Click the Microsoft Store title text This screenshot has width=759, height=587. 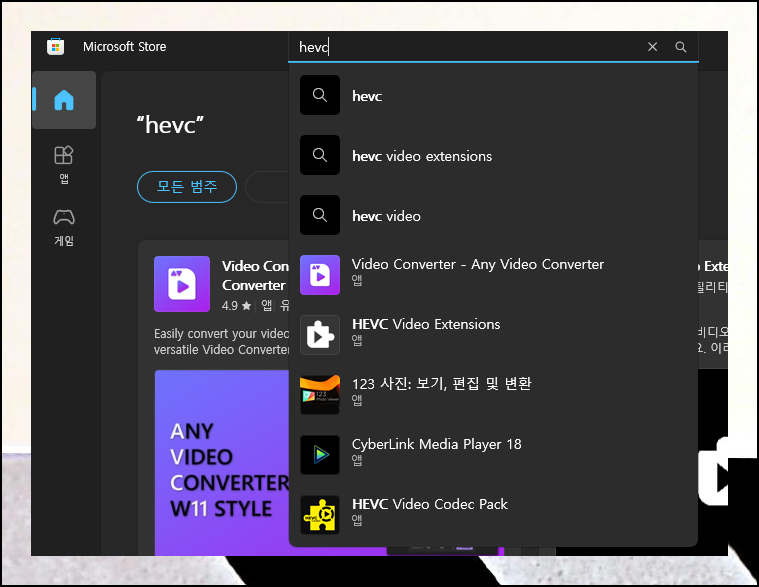point(124,47)
